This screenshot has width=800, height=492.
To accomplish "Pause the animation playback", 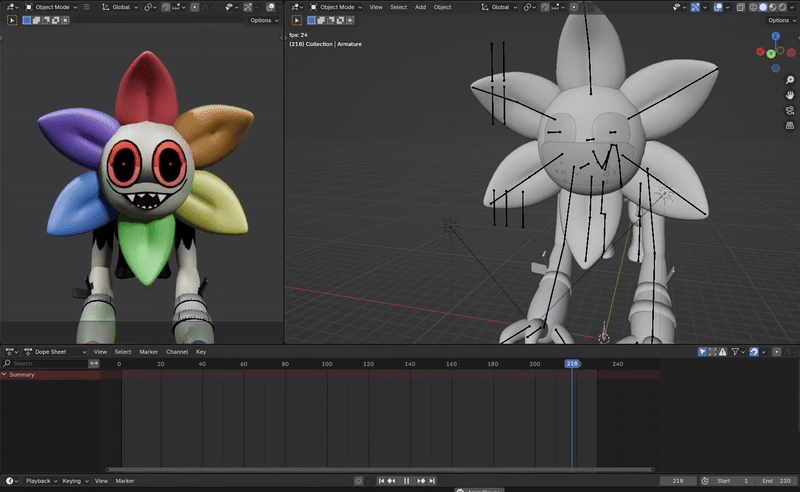I will tap(407, 481).
